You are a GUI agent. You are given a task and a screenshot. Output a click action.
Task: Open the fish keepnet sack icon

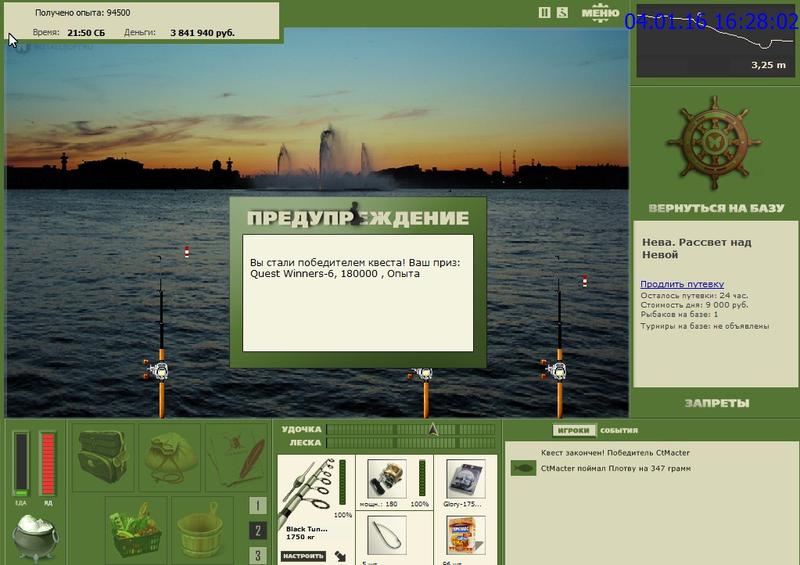tap(169, 457)
